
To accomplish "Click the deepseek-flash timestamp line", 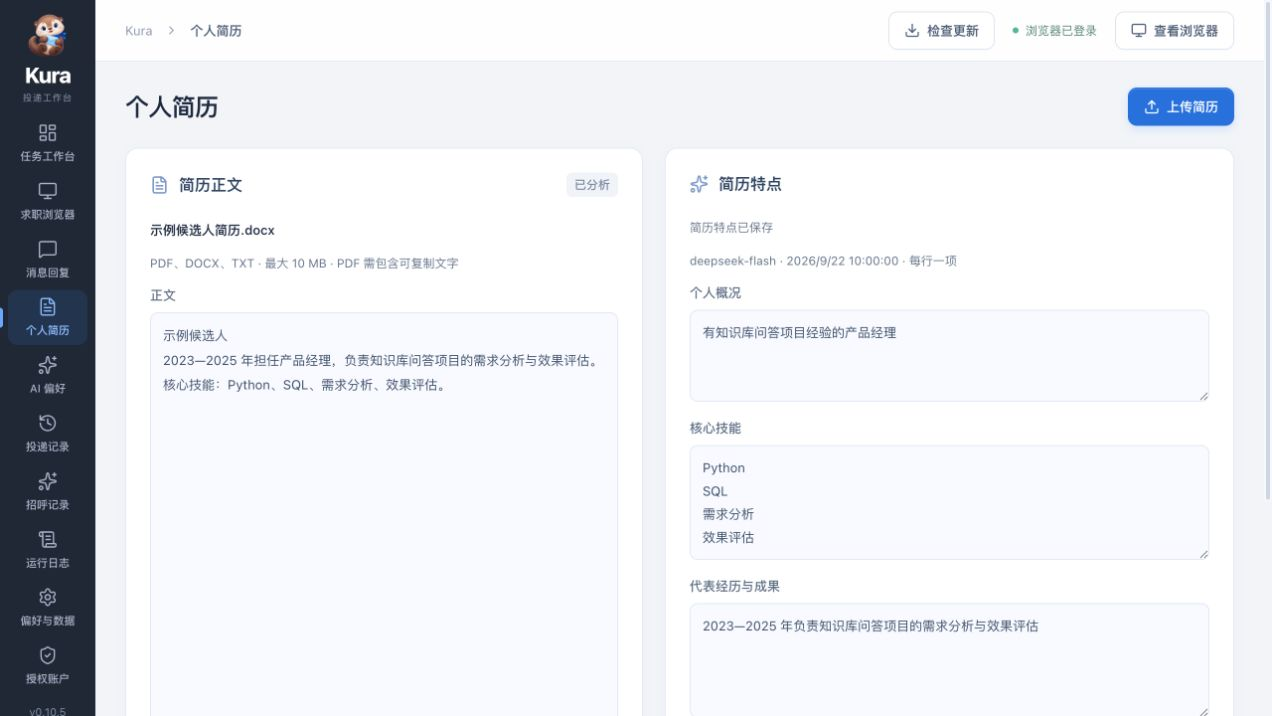I will [x=823, y=261].
